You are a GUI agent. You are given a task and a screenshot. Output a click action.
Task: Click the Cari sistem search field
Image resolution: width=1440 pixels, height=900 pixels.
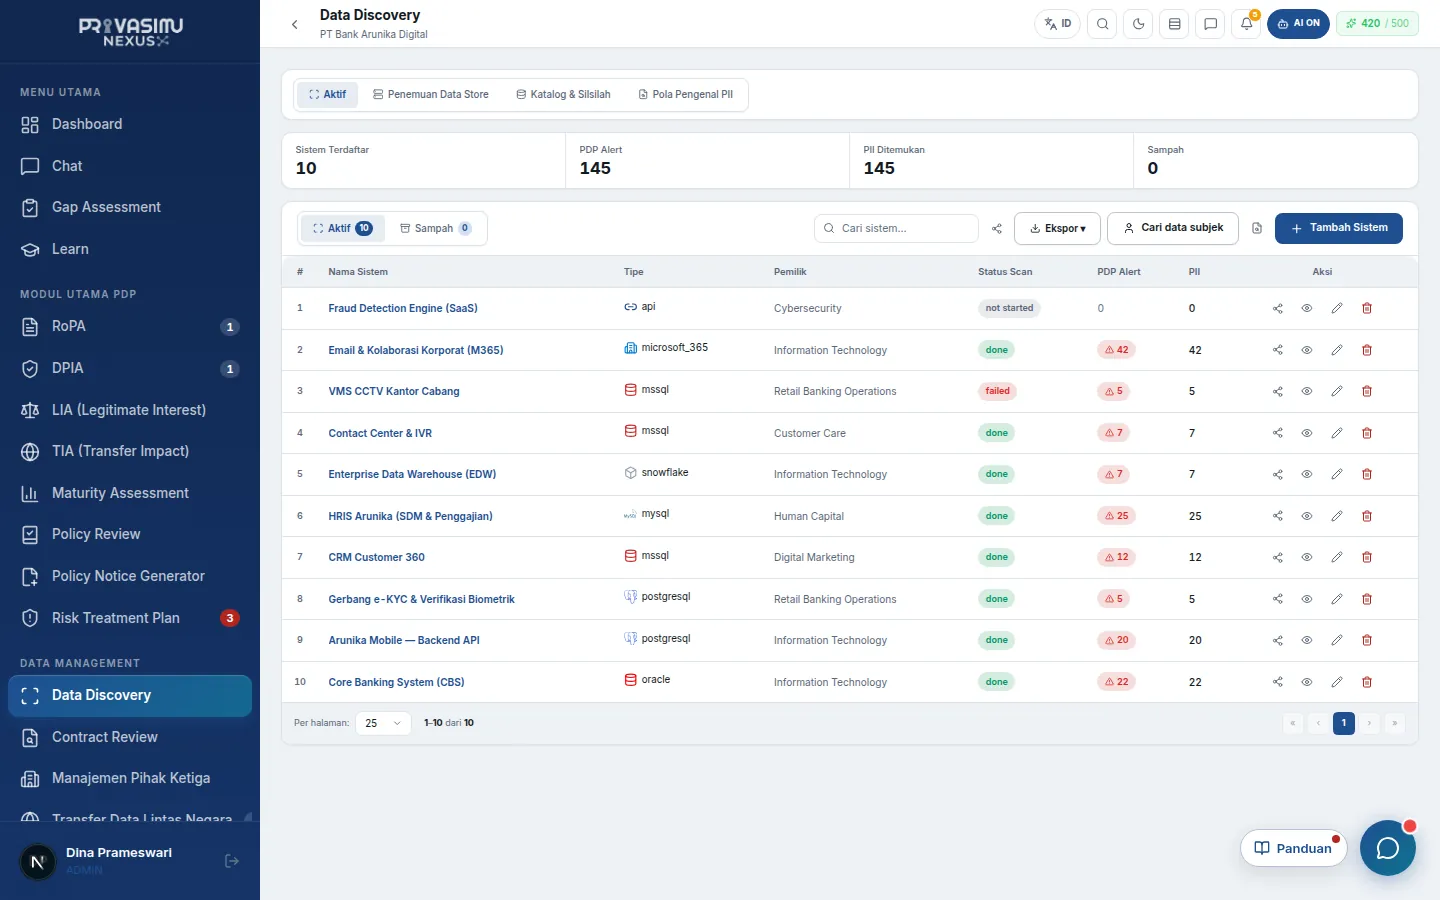click(896, 228)
